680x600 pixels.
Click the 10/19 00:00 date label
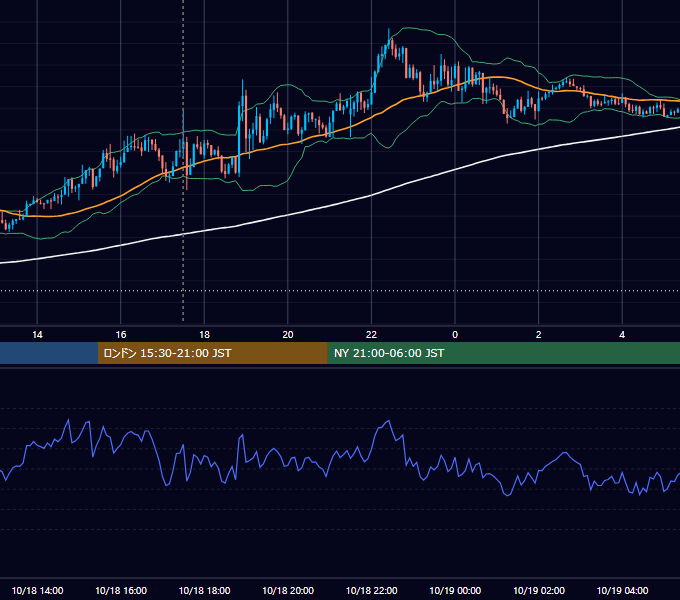point(455,590)
